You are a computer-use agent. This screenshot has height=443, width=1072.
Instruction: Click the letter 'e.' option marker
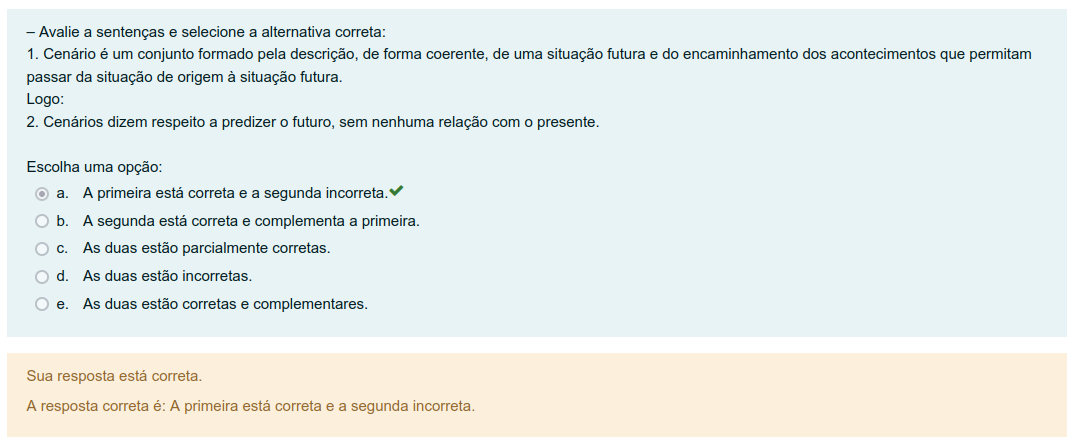pos(63,304)
